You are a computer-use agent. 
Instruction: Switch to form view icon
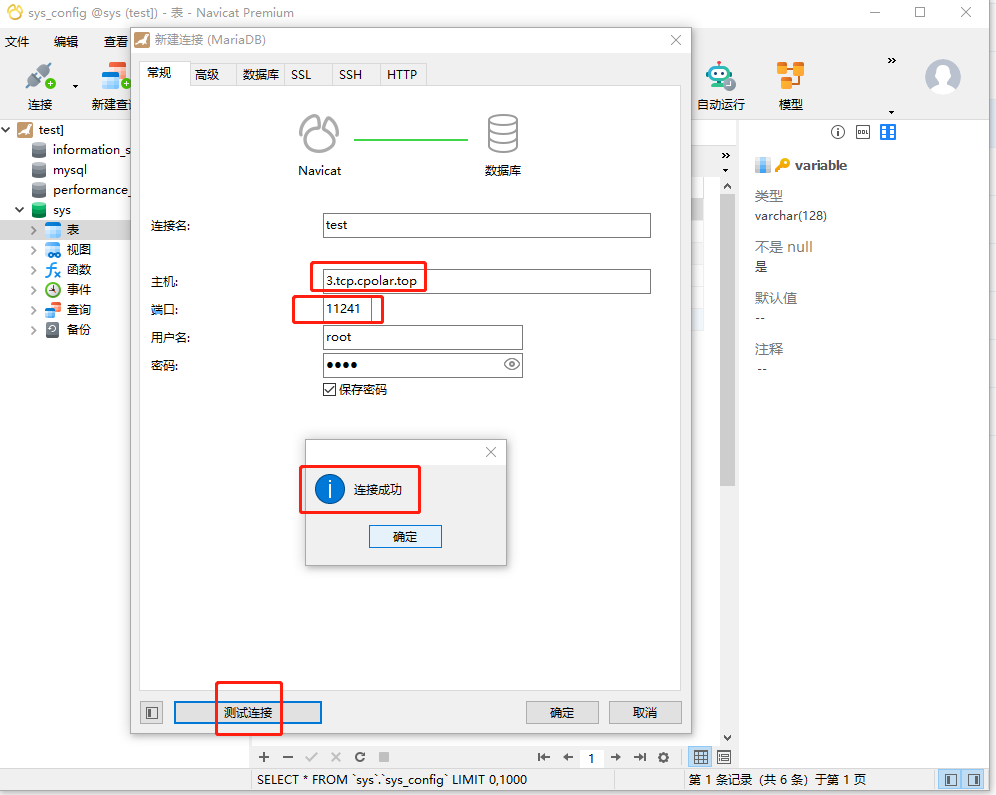click(724, 757)
